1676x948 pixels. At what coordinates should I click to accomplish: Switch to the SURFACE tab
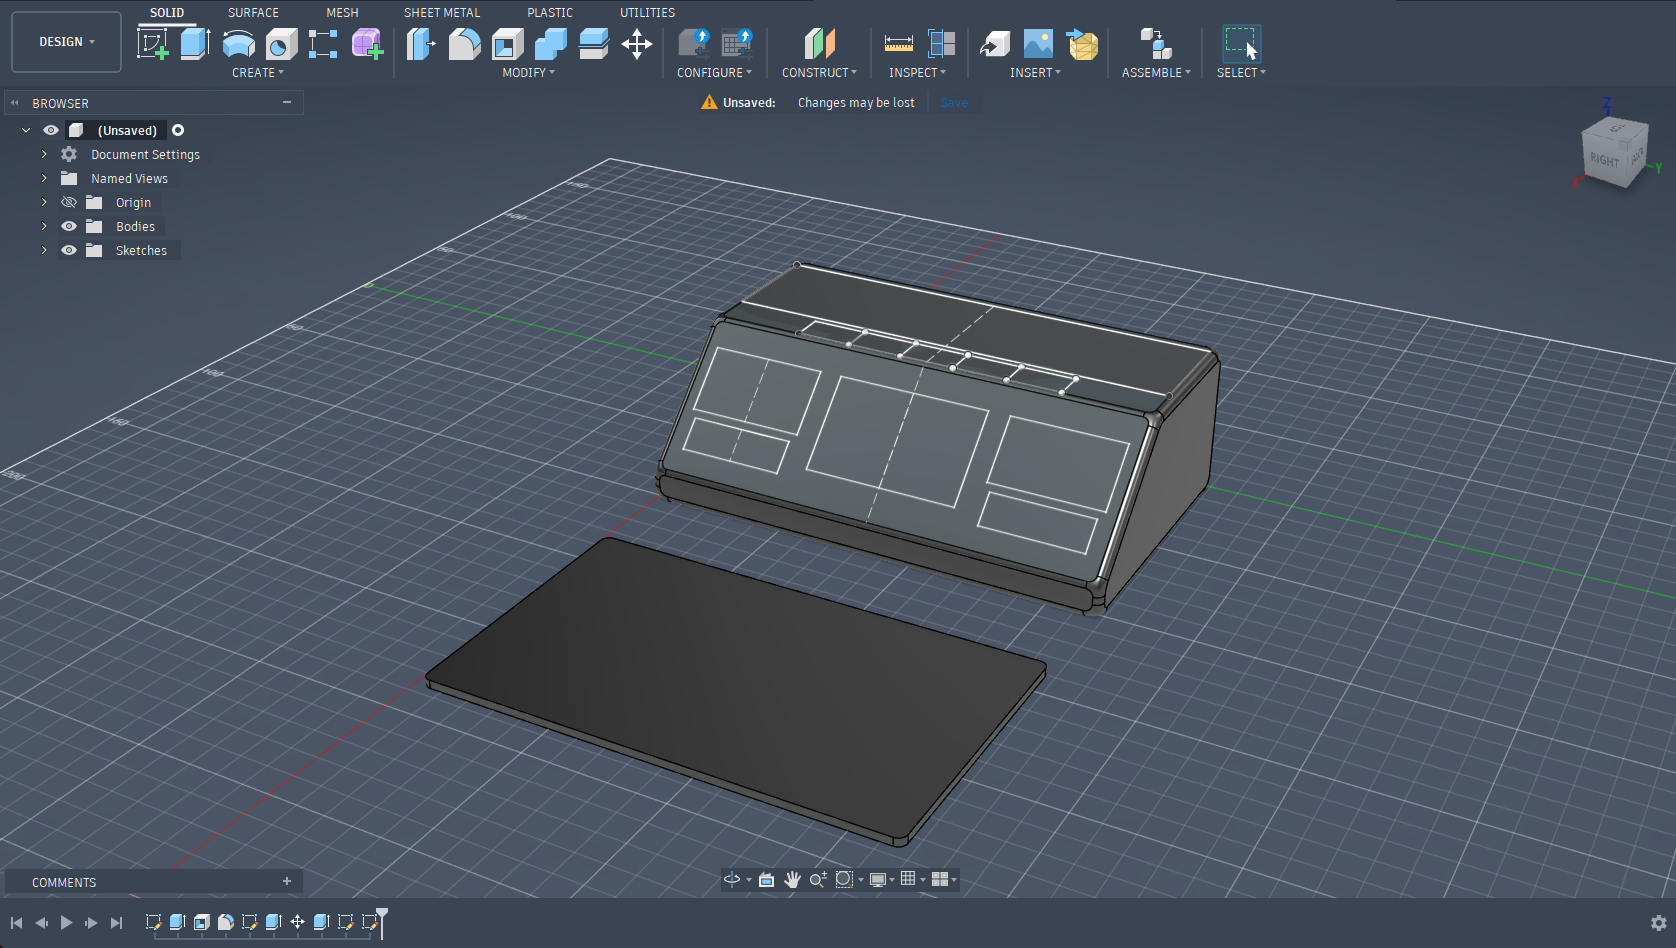(x=253, y=13)
